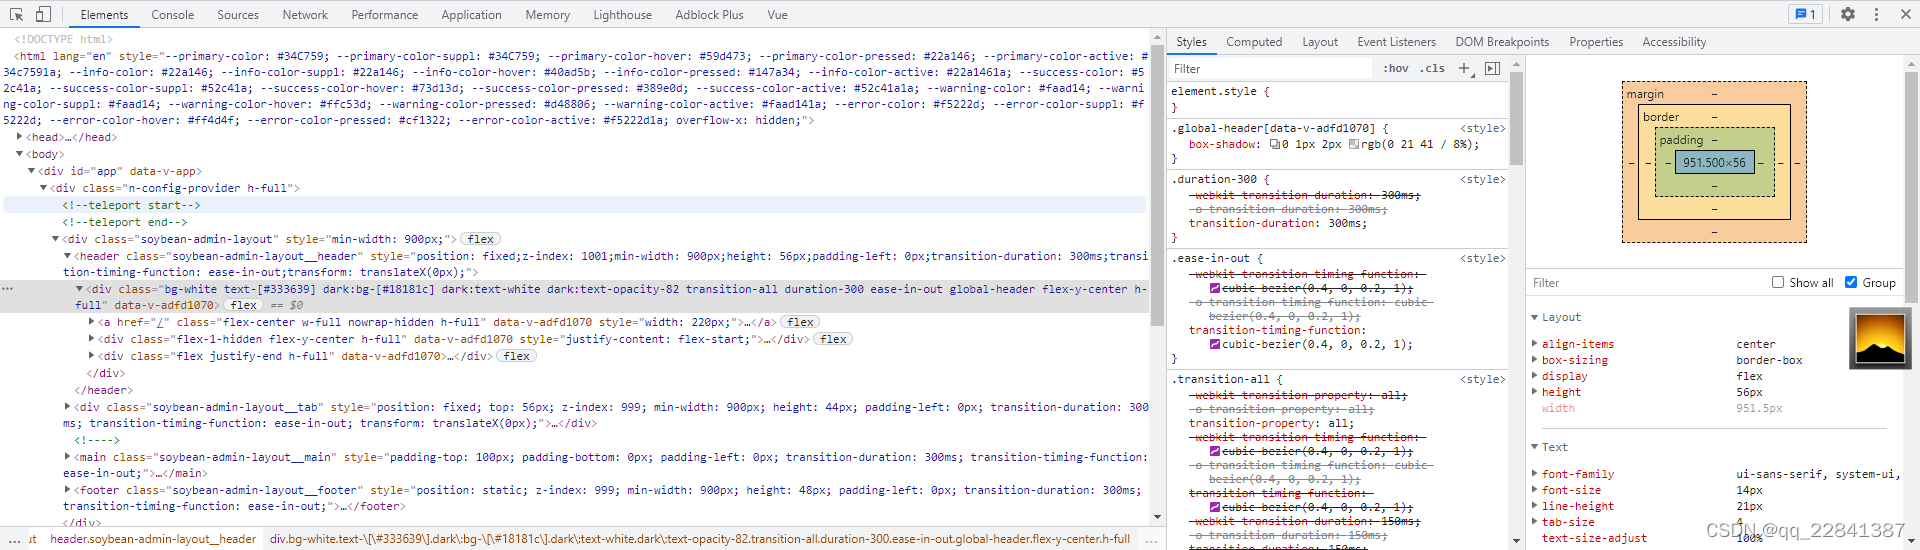Expand the display computed property

point(1535,376)
